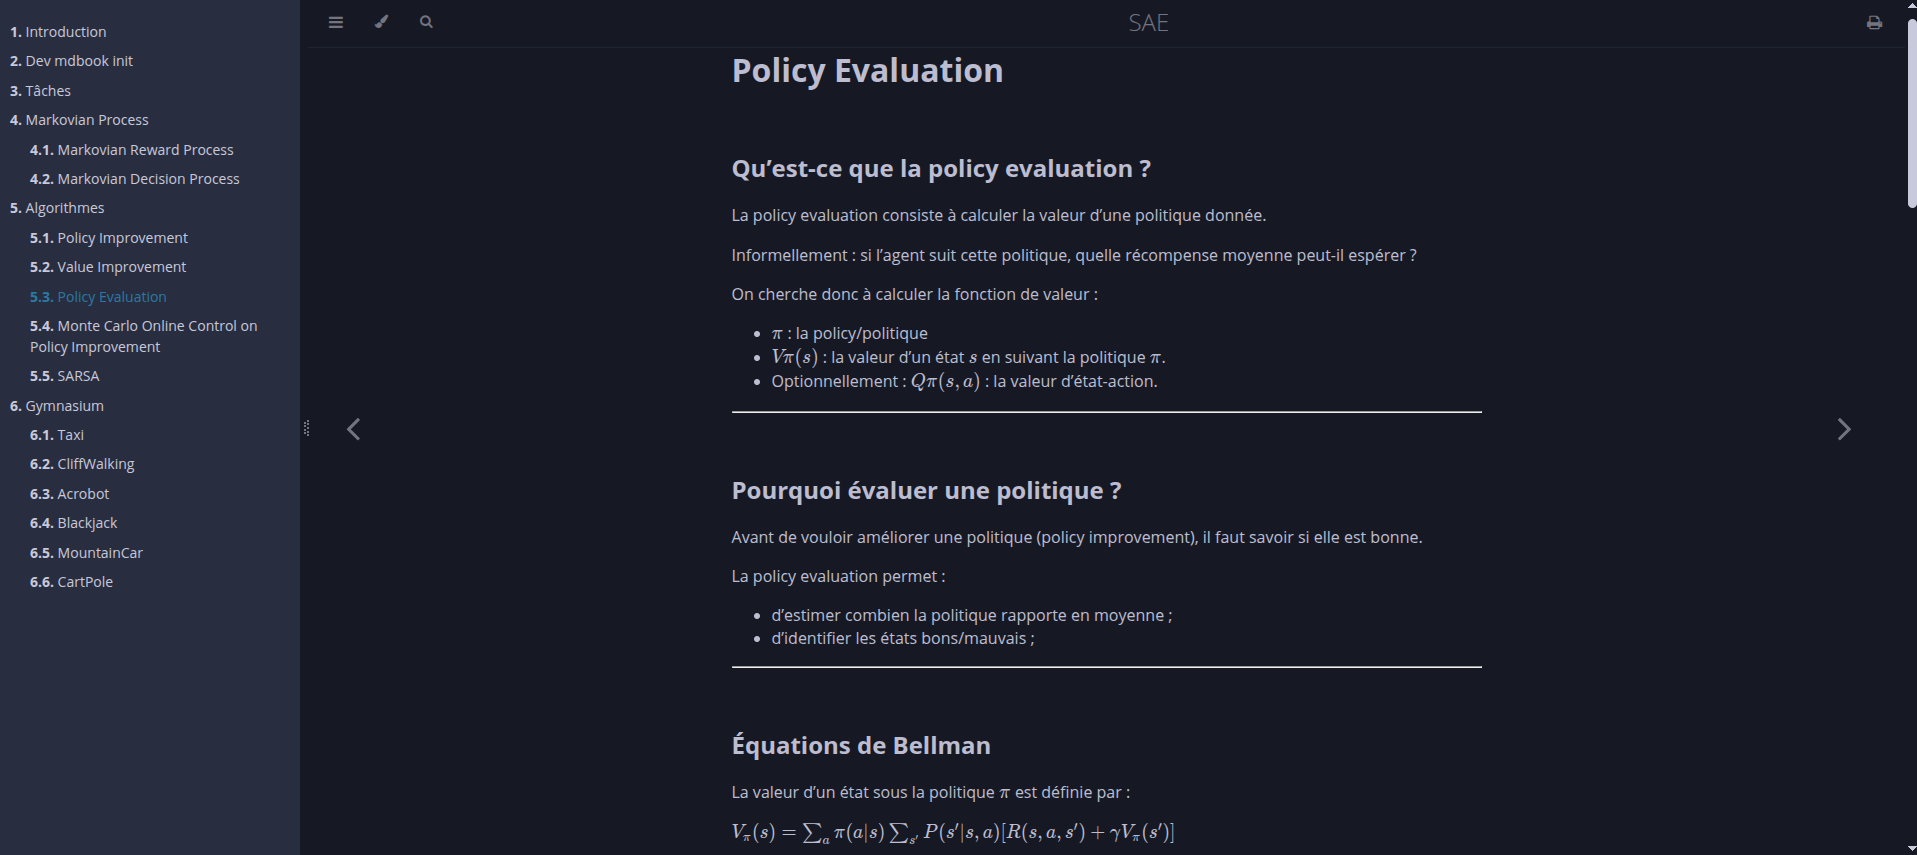
Task: Click the SAE book title
Action: click(x=1148, y=22)
